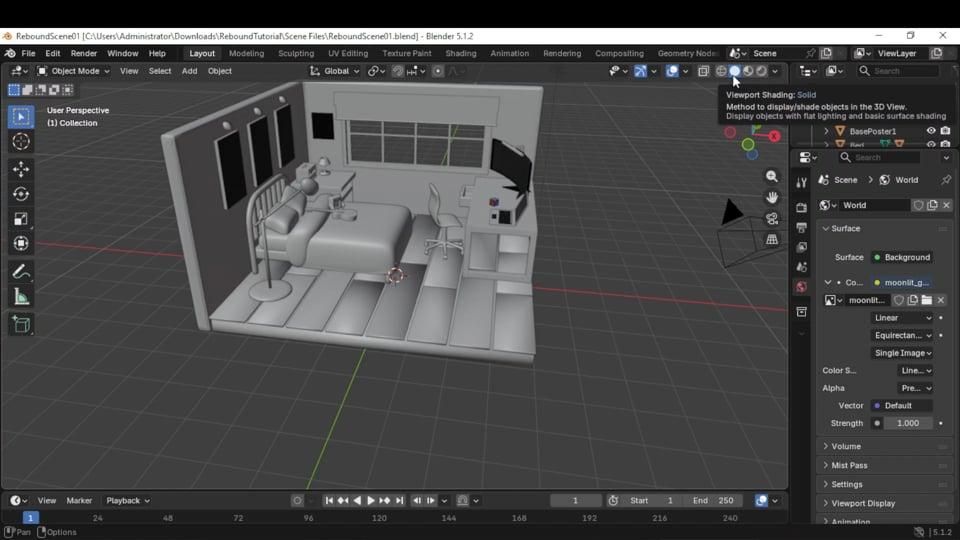Click the Surface Background shader button
The image size is (960, 540).
[x=902, y=257]
